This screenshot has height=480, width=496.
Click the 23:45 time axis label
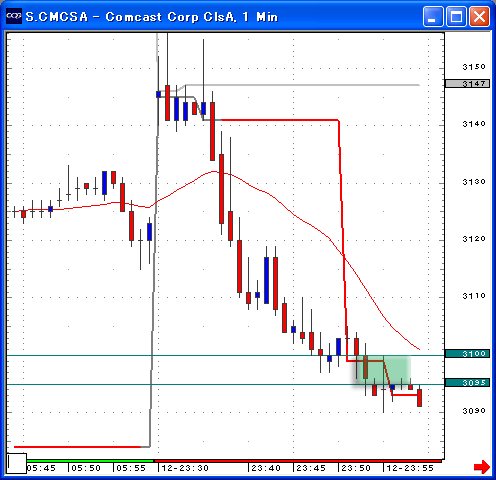pyautogui.click(x=311, y=468)
